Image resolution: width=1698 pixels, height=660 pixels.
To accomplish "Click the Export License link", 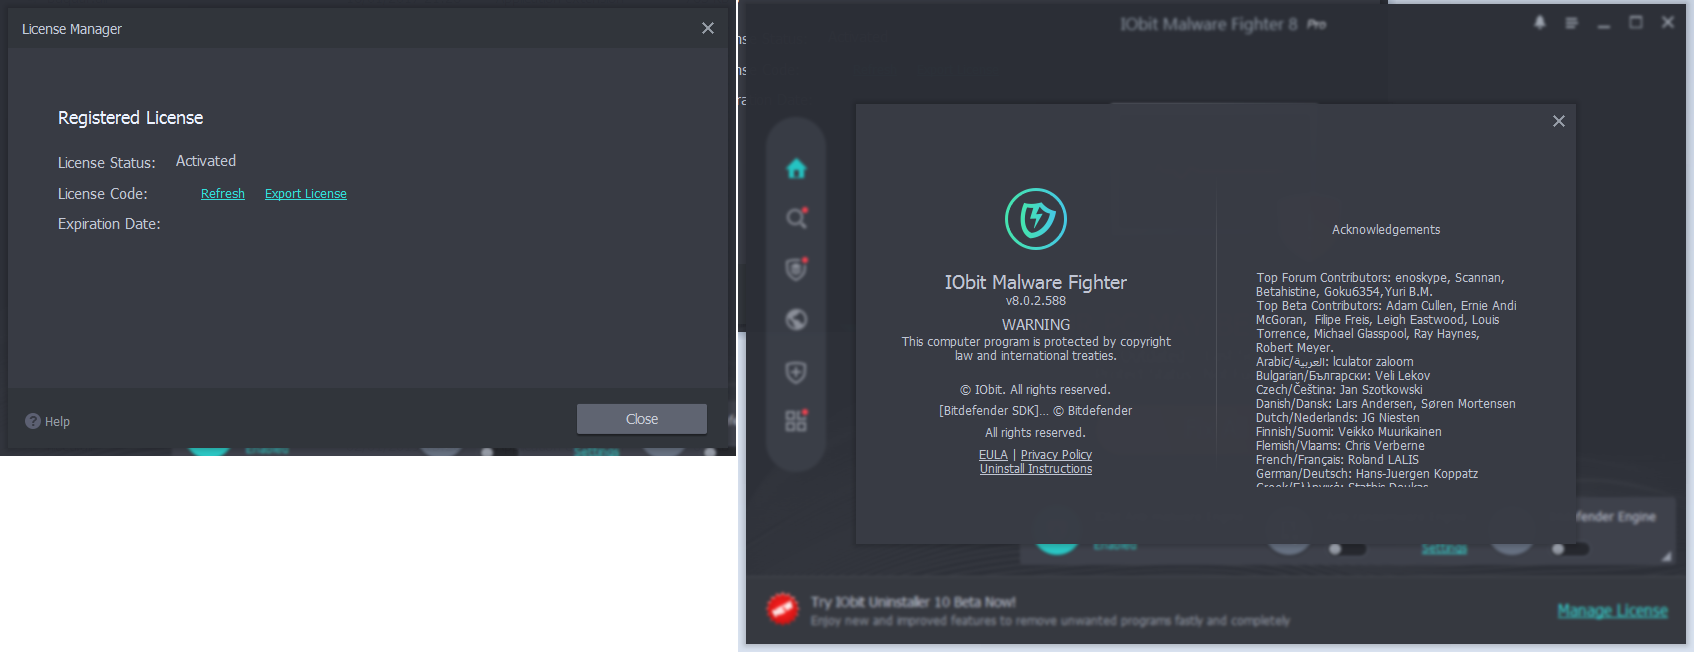I will pyautogui.click(x=306, y=194).
